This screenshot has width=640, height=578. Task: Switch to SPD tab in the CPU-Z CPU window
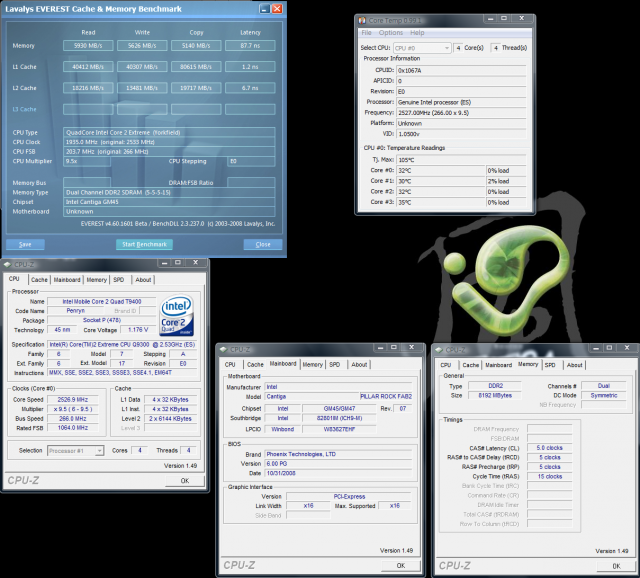coord(119,280)
